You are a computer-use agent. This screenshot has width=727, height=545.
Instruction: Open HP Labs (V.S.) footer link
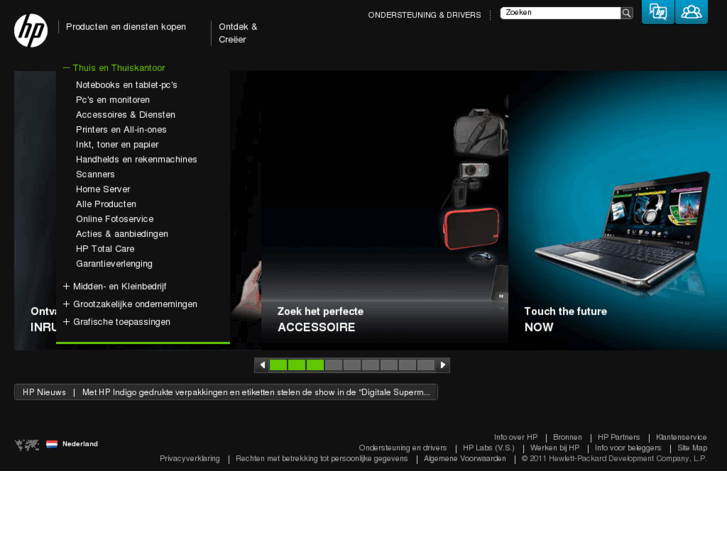[x=489, y=448]
